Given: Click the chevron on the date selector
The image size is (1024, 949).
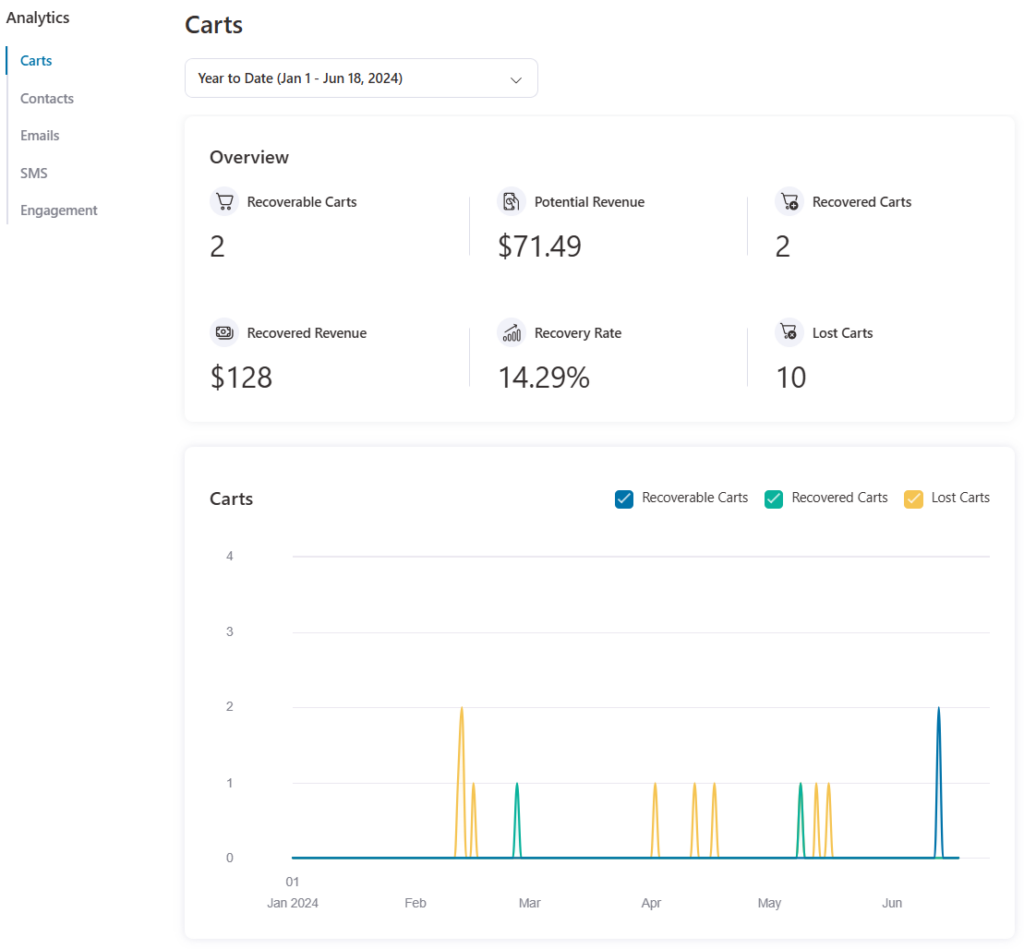Looking at the screenshot, I should click(x=516, y=79).
